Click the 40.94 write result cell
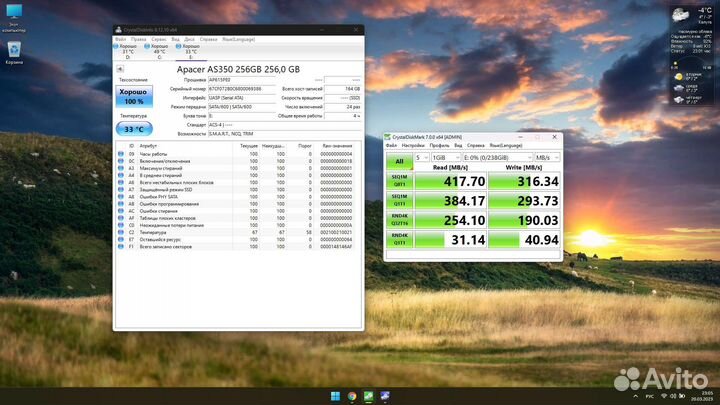The image size is (720, 405). click(524, 240)
